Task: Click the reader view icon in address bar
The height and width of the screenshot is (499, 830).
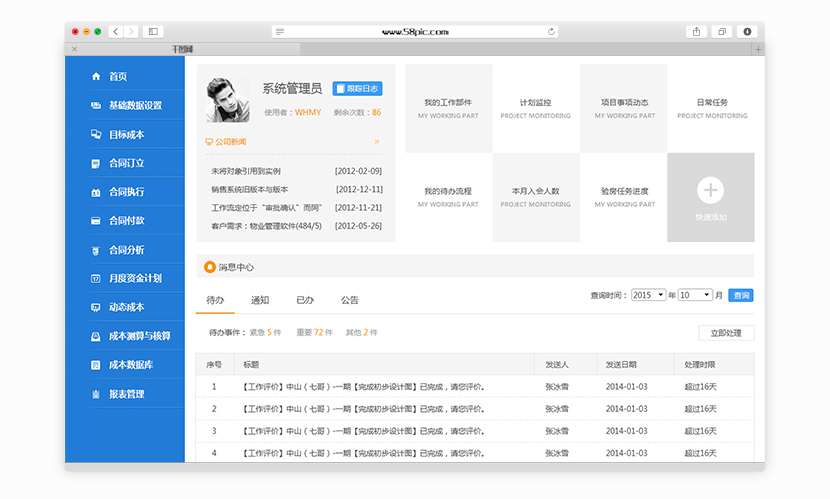Action: click(x=280, y=32)
